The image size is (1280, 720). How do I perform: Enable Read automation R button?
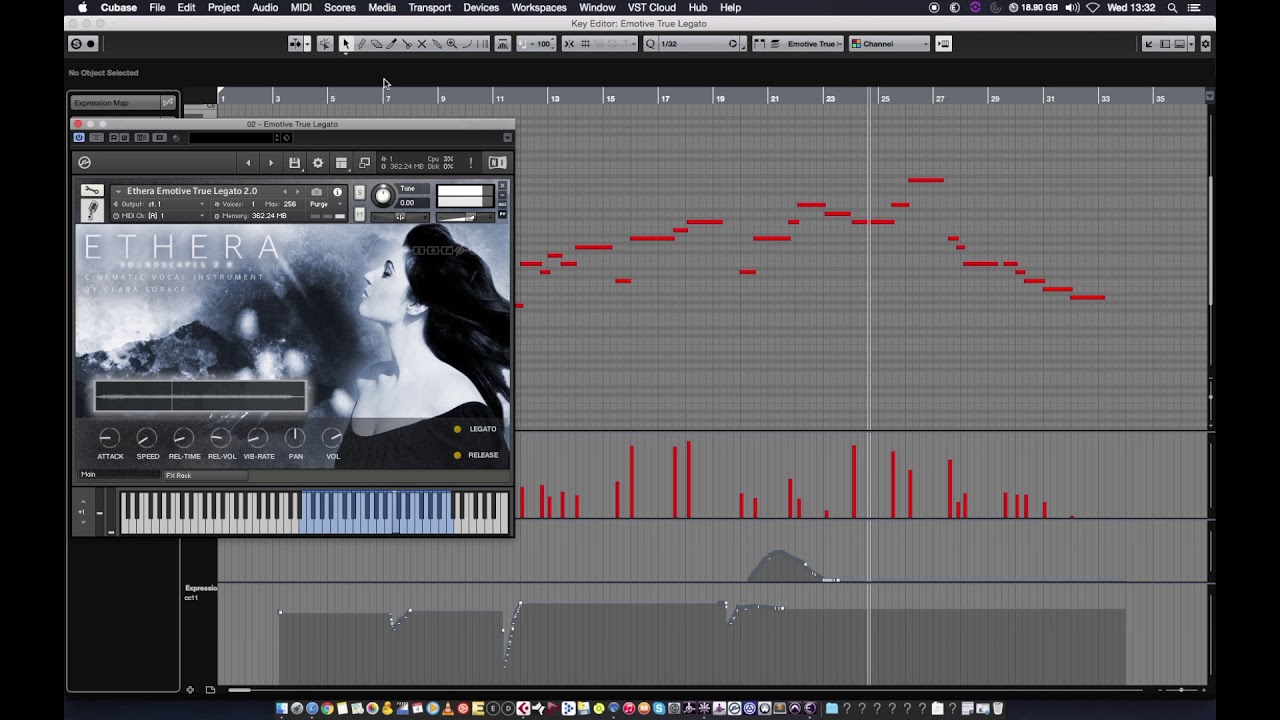pyautogui.click(x=114, y=137)
